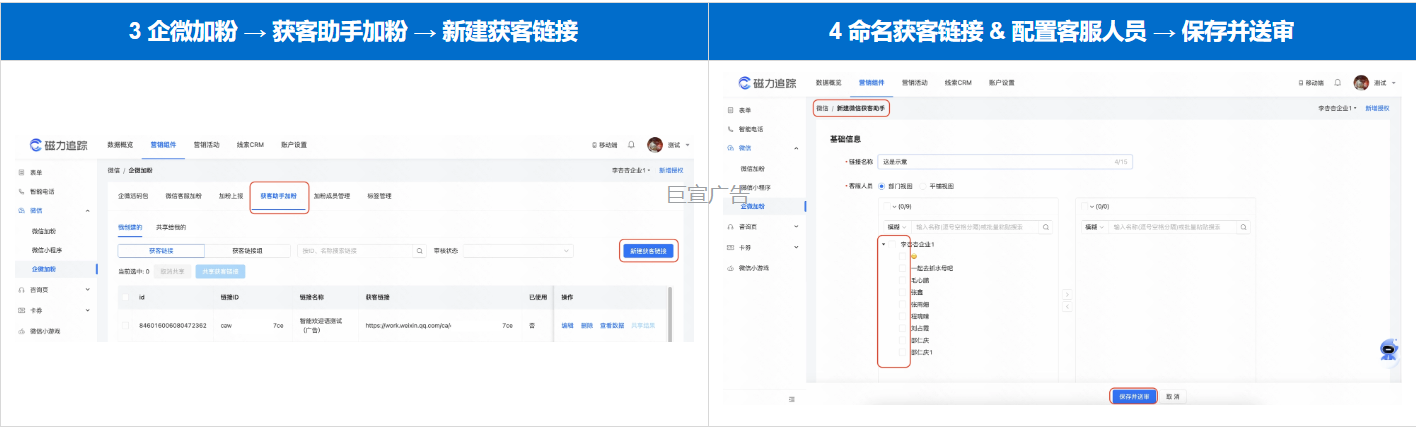Click search magnifier in right transfer panel
1416x427 pixels.
tap(1242, 228)
